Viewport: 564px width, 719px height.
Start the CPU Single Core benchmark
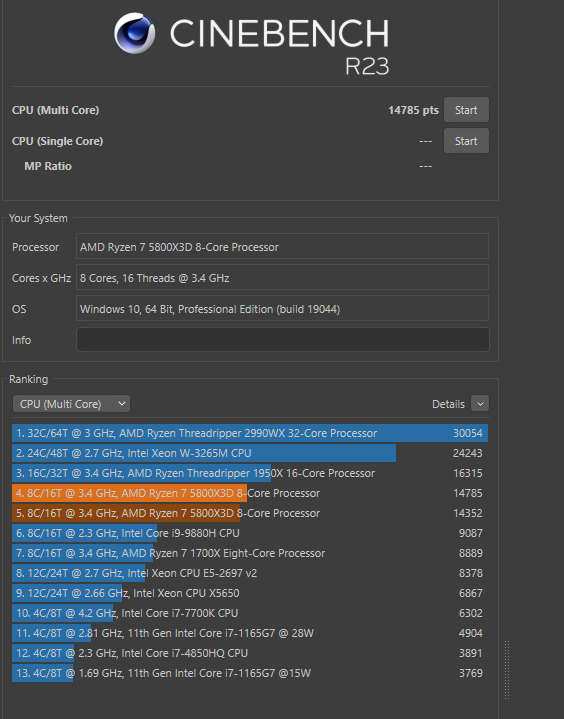[x=466, y=141]
